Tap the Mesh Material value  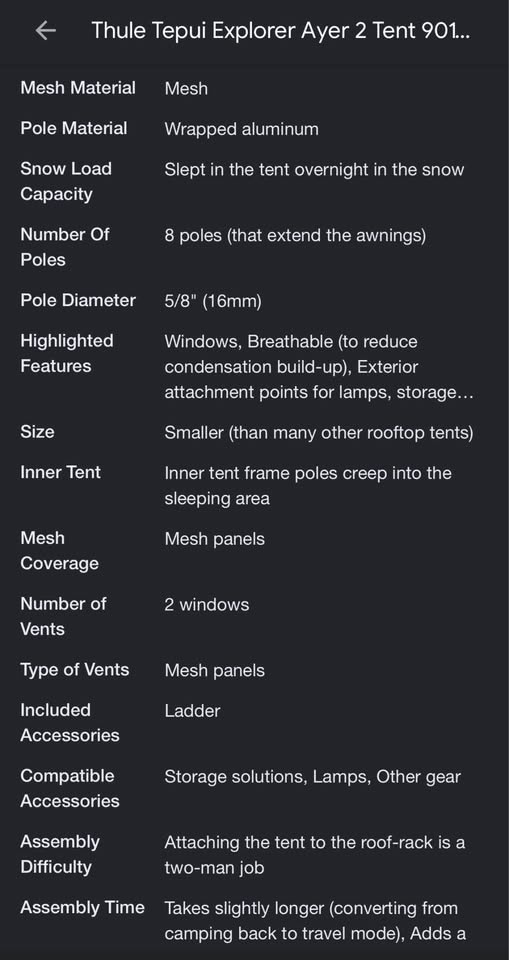coord(186,89)
